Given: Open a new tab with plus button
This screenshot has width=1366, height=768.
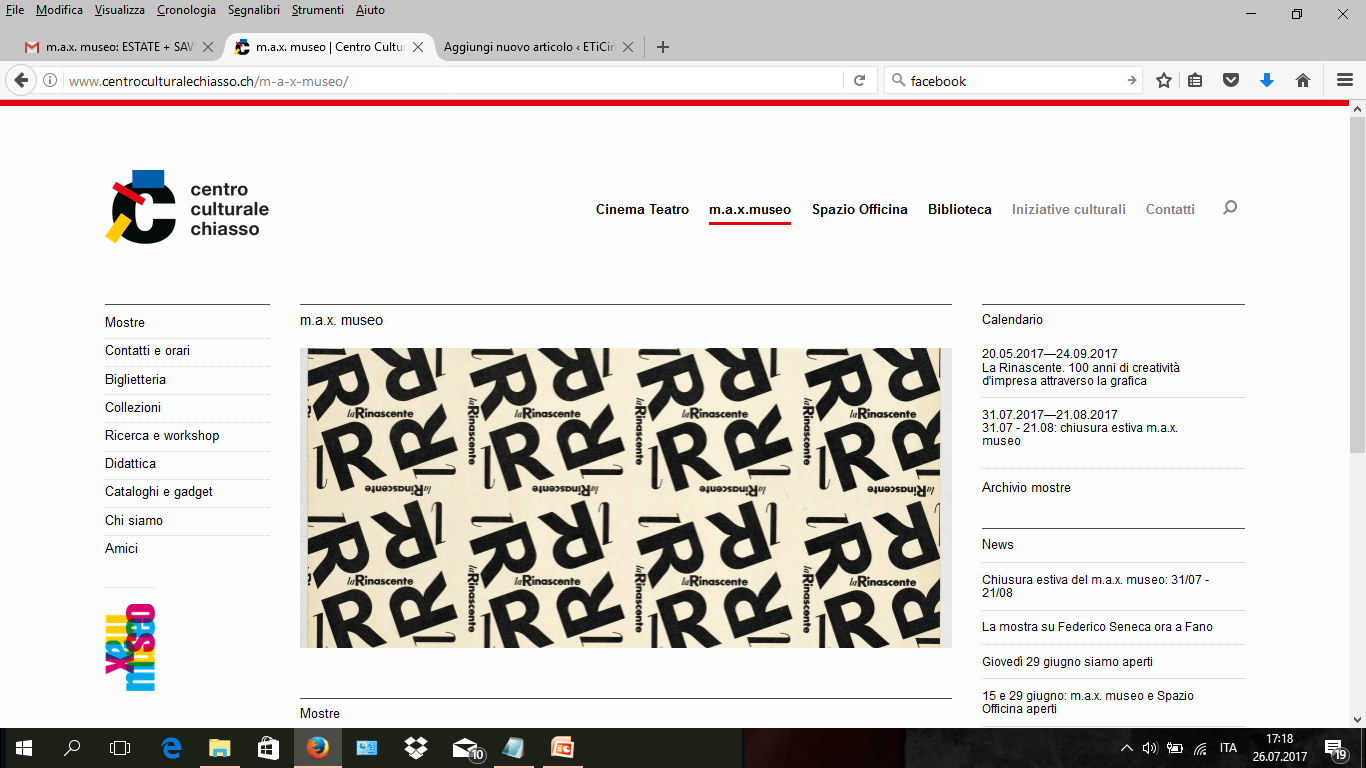Looking at the screenshot, I should pos(662,47).
